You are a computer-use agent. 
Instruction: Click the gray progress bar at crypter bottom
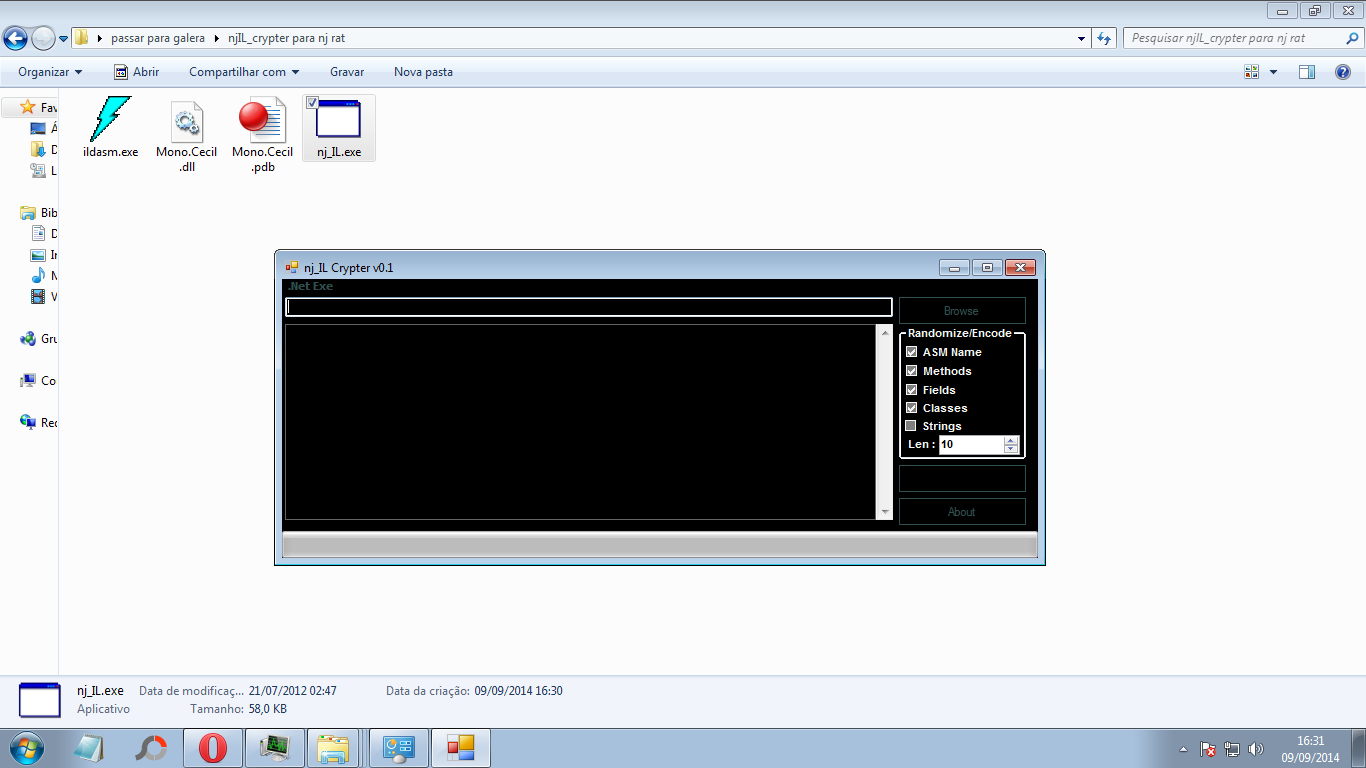click(x=660, y=544)
